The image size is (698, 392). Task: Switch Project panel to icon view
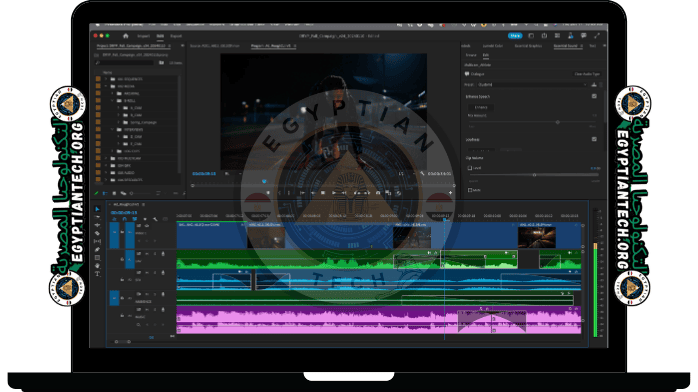(x=114, y=193)
